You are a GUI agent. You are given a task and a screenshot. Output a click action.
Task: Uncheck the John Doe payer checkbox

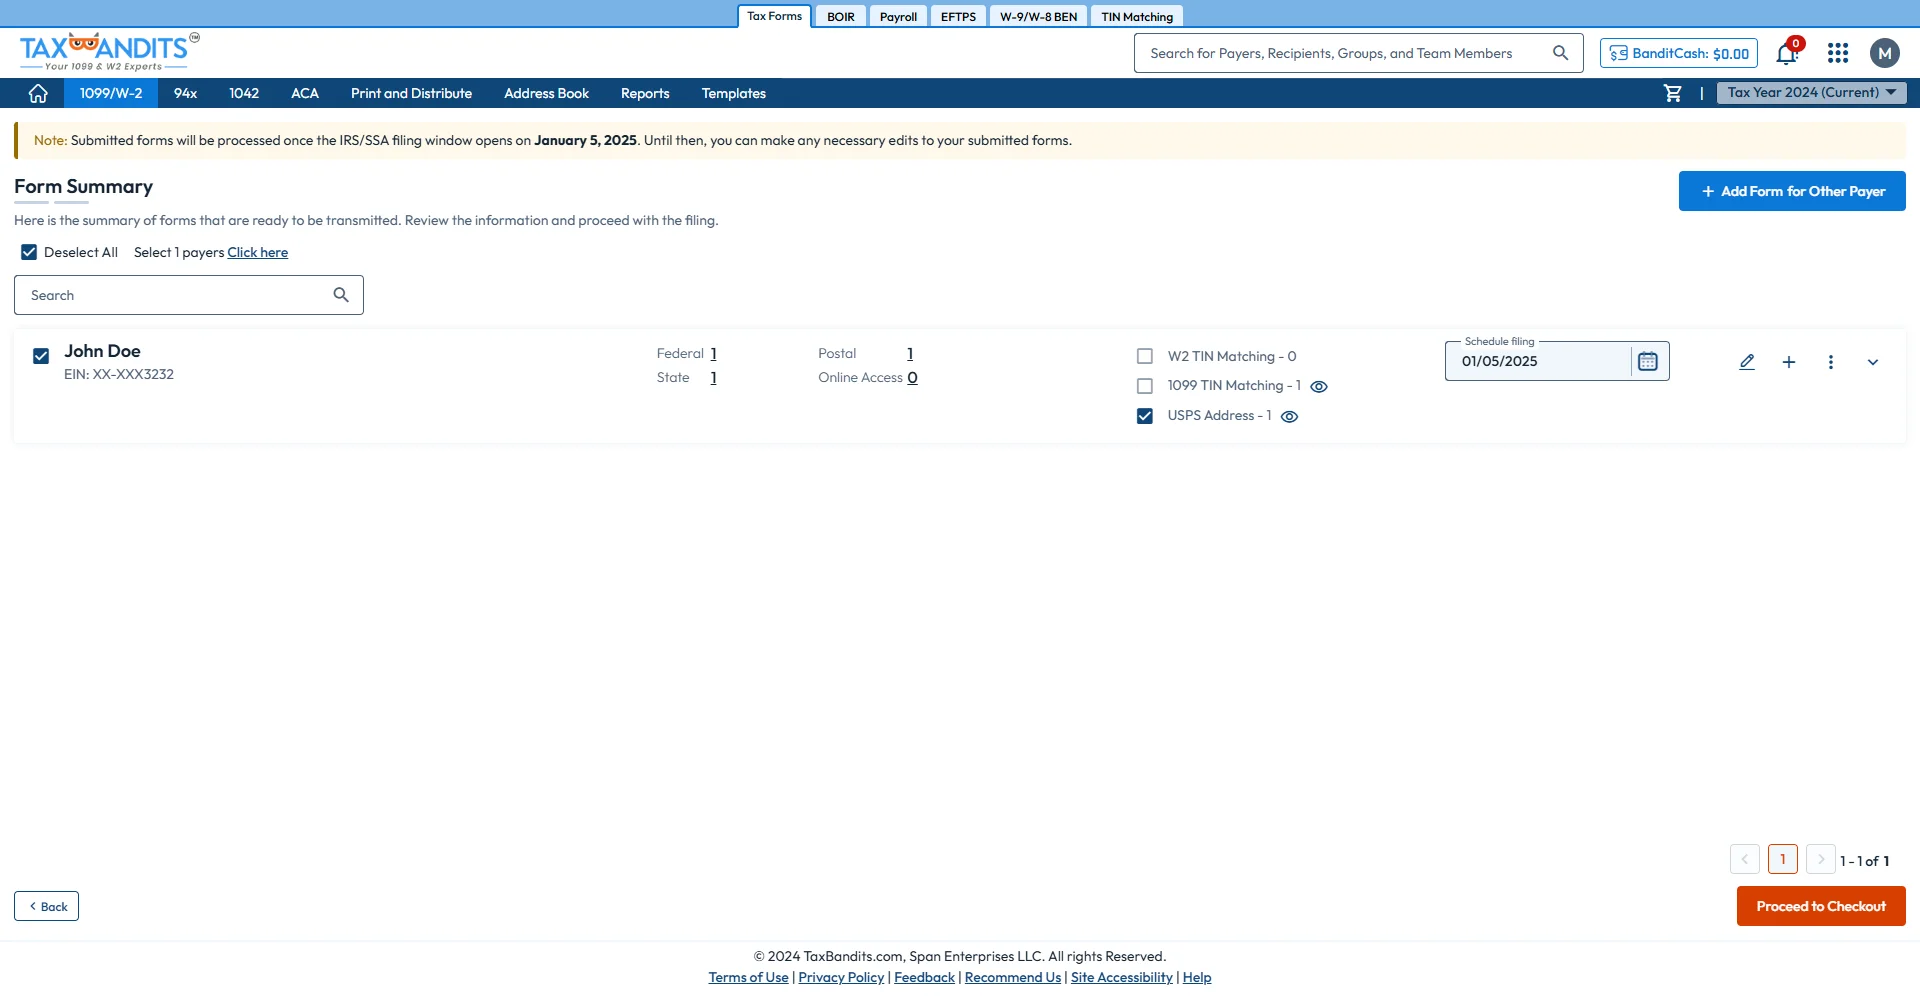tap(41, 356)
